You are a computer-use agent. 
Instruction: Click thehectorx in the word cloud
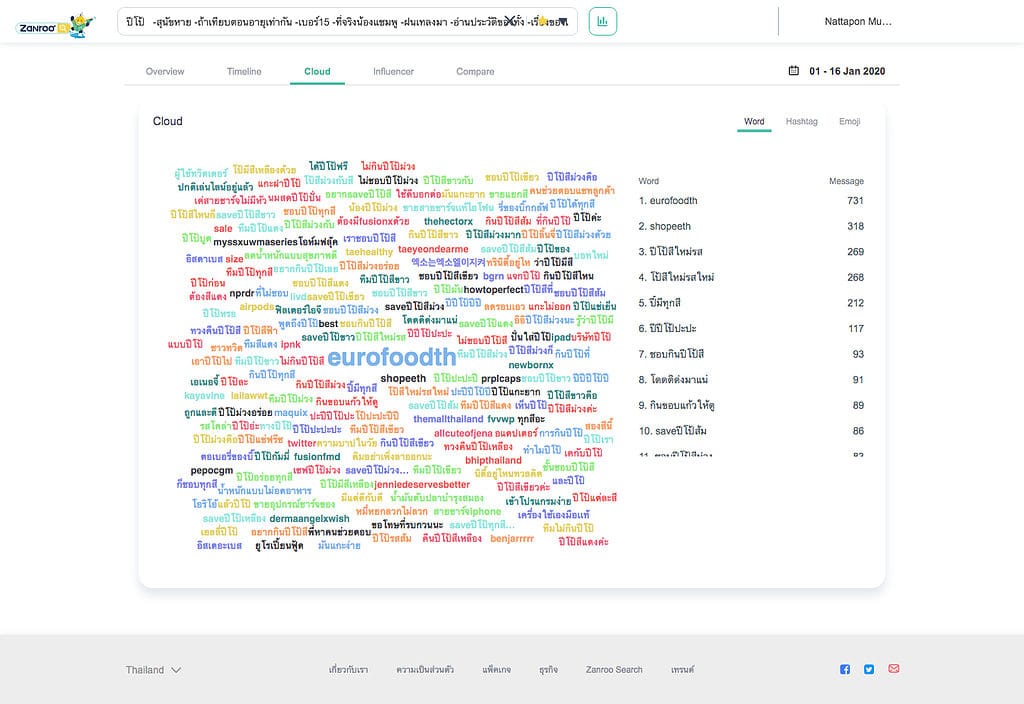[448, 221]
